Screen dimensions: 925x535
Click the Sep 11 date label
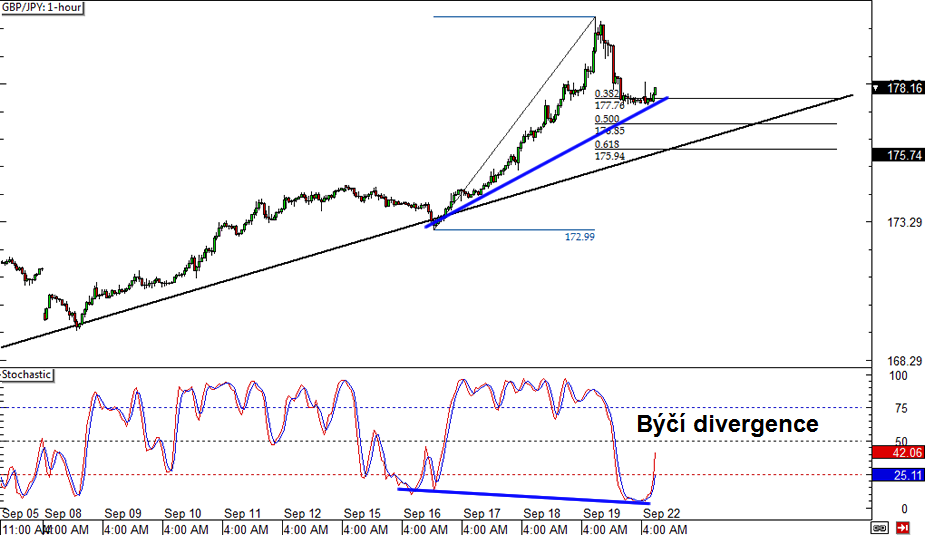click(x=242, y=514)
